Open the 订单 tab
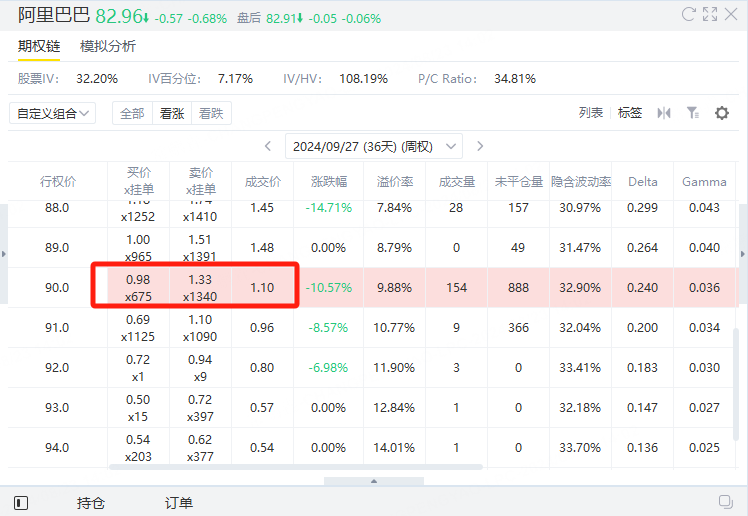Screen dimensions: 748x516 (179, 503)
